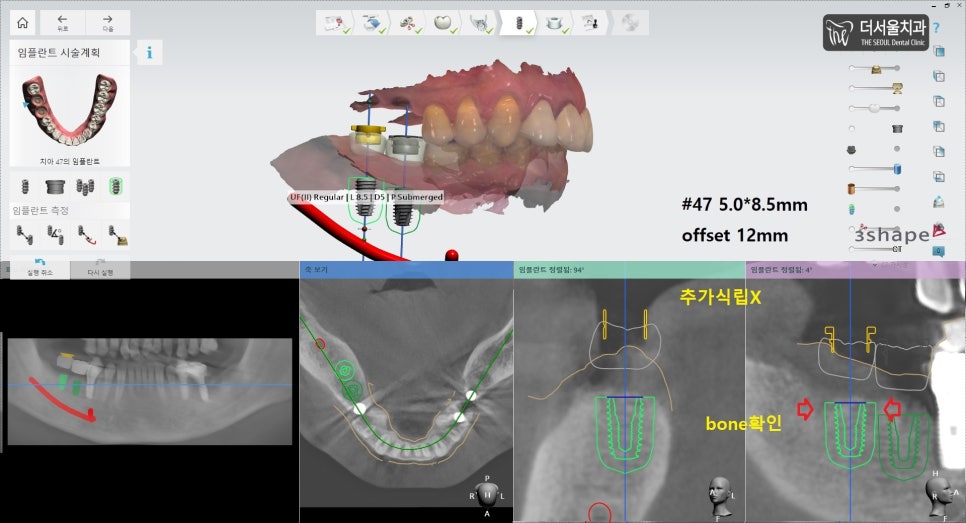Image resolution: width=966 pixels, height=523 pixels.
Task: Click the red nerve endpoint sphere
Action: 452,254
